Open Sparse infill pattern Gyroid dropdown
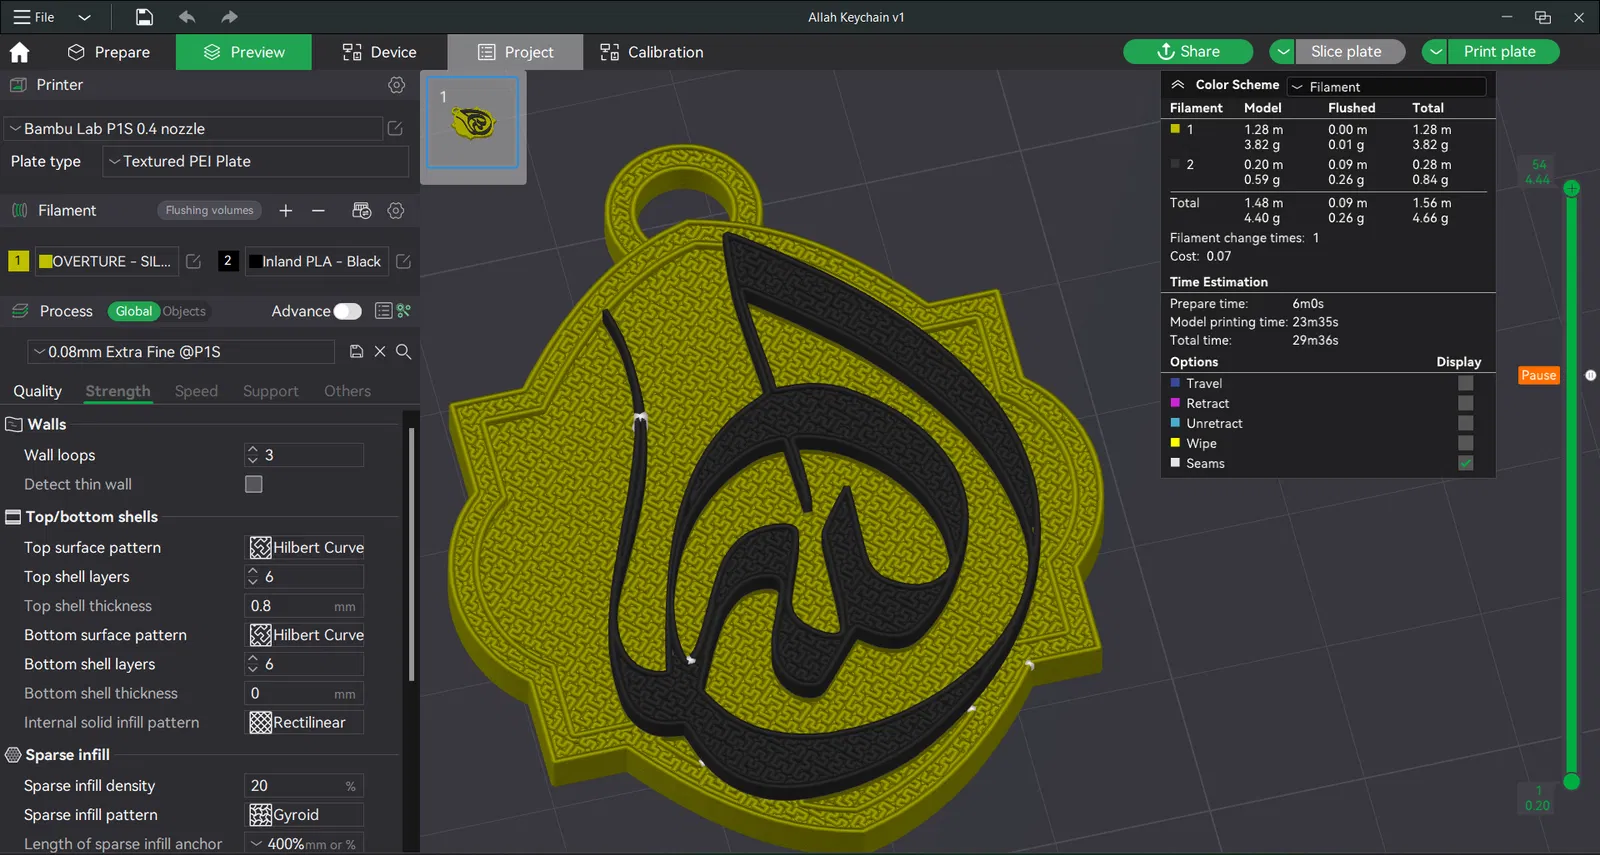This screenshot has height=855, width=1600. (305, 815)
